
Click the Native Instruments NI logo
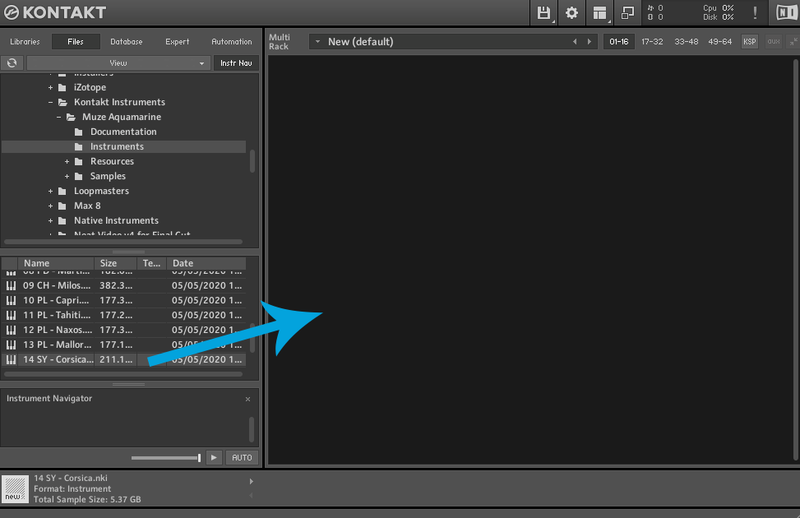pos(786,13)
